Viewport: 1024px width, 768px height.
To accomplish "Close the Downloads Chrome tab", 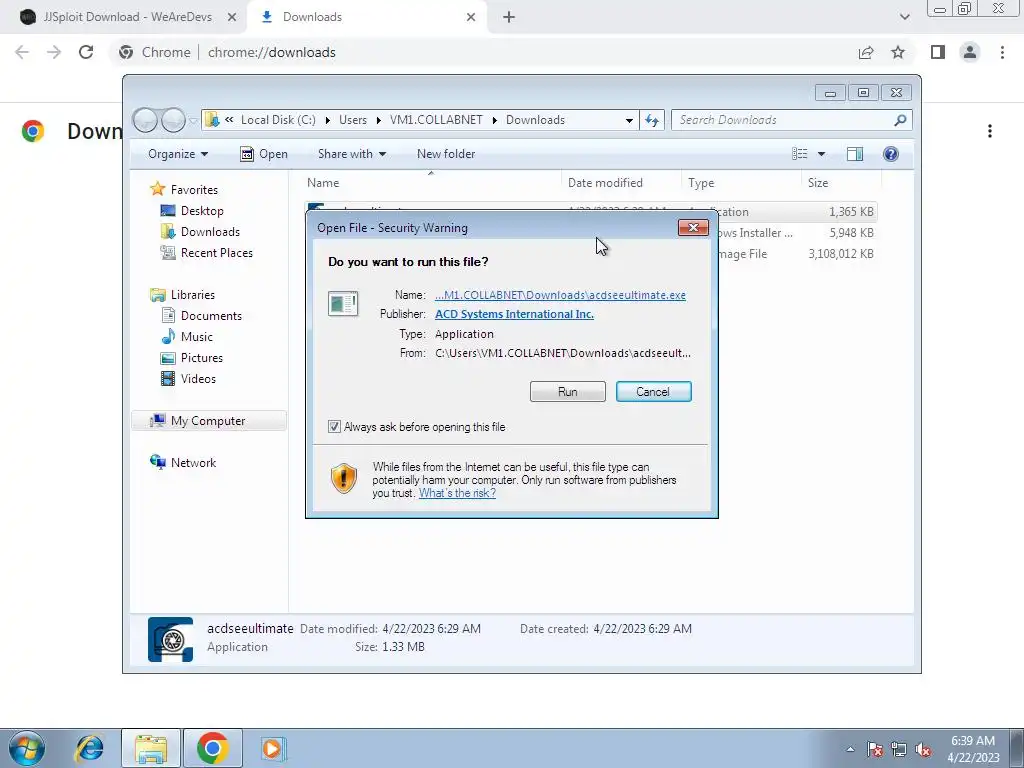I will point(471,17).
